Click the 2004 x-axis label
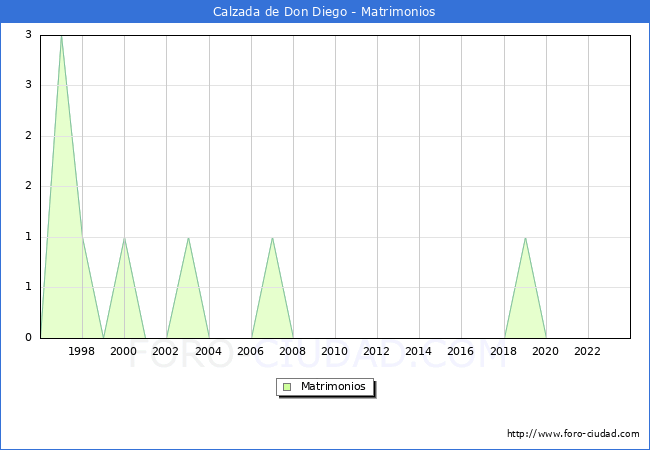The width and height of the screenshot is (650, 450). (x=208, y=351)
